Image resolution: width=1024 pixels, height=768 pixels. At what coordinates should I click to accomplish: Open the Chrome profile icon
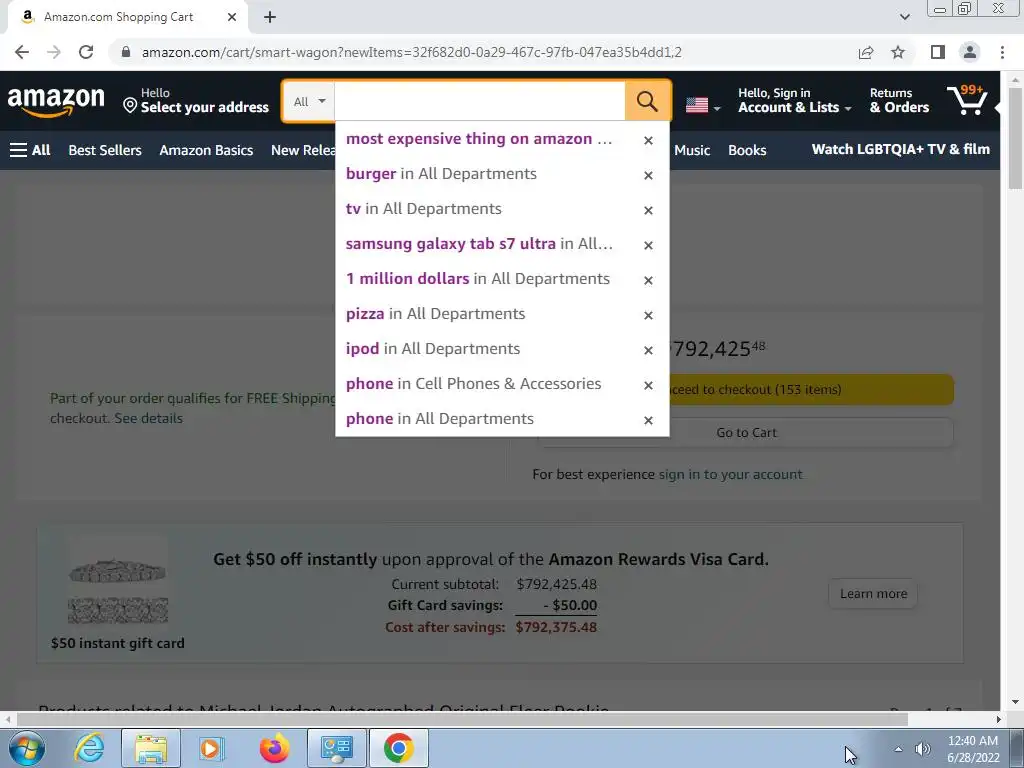pyautogui.click(x=970, y=52)
